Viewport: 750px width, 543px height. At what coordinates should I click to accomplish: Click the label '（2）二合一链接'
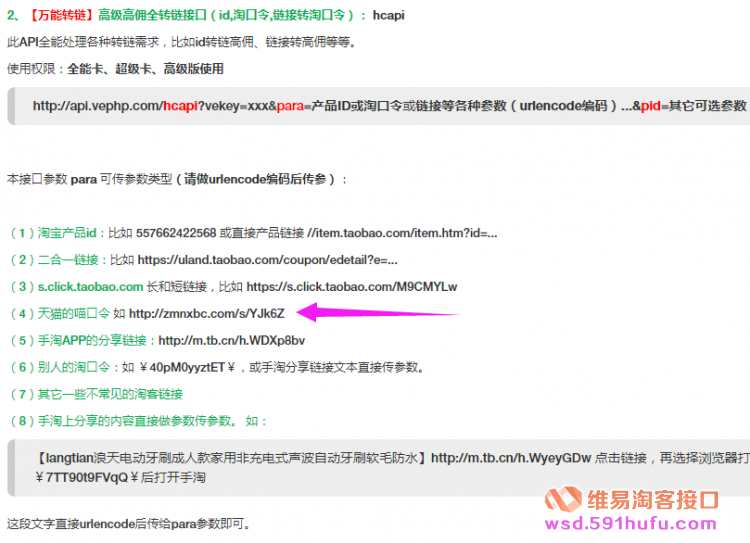pyautogui.click(x=53, y=260)
